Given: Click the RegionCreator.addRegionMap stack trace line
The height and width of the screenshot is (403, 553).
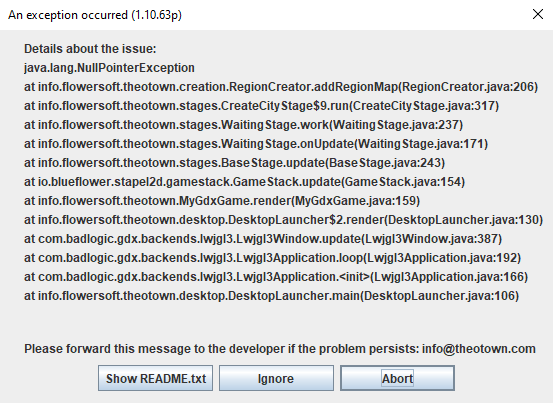Looking at the screenshot, I should pos(281,87).
